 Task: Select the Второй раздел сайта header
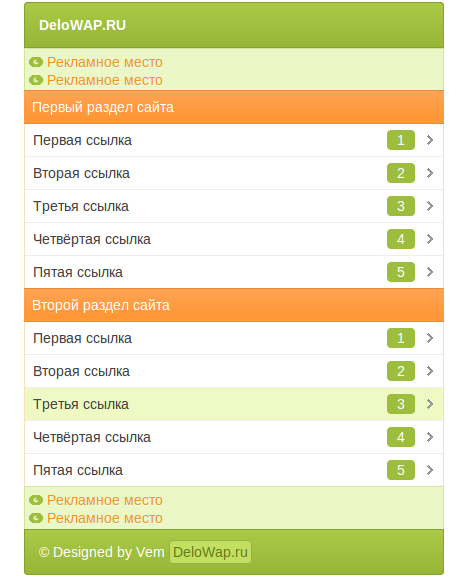coord(234,305)
